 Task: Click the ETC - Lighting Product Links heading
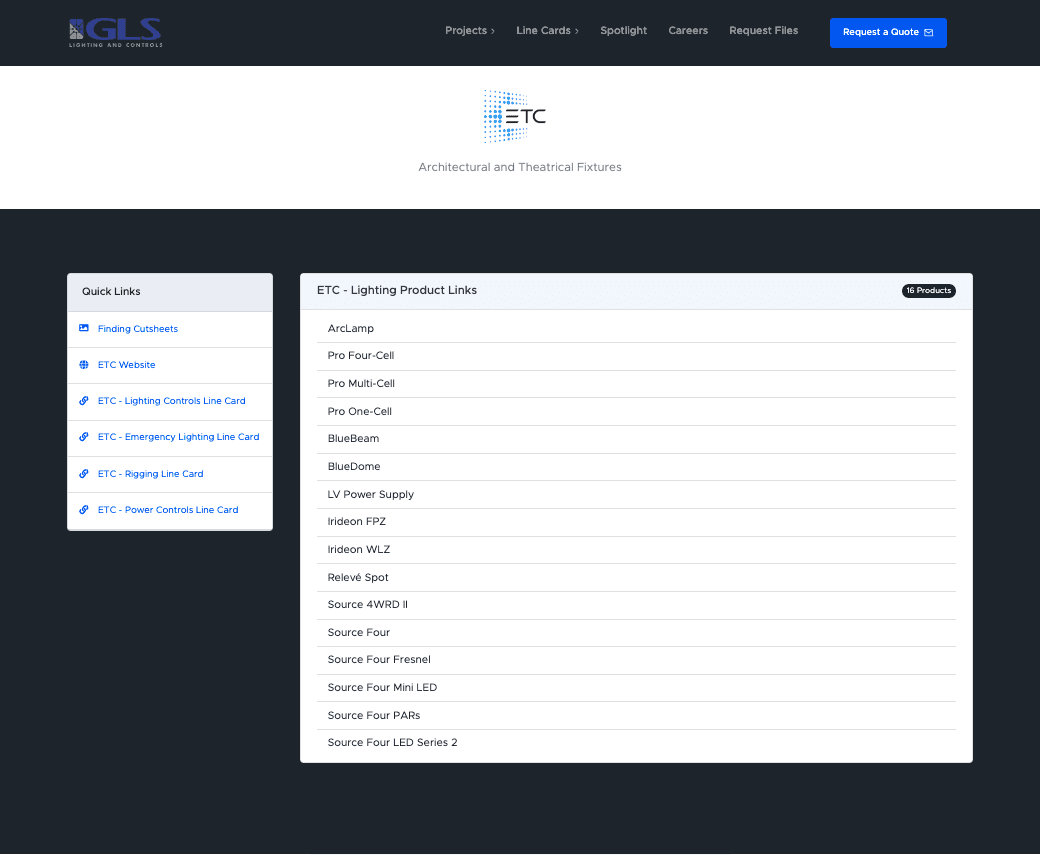(x=397, y=291)
